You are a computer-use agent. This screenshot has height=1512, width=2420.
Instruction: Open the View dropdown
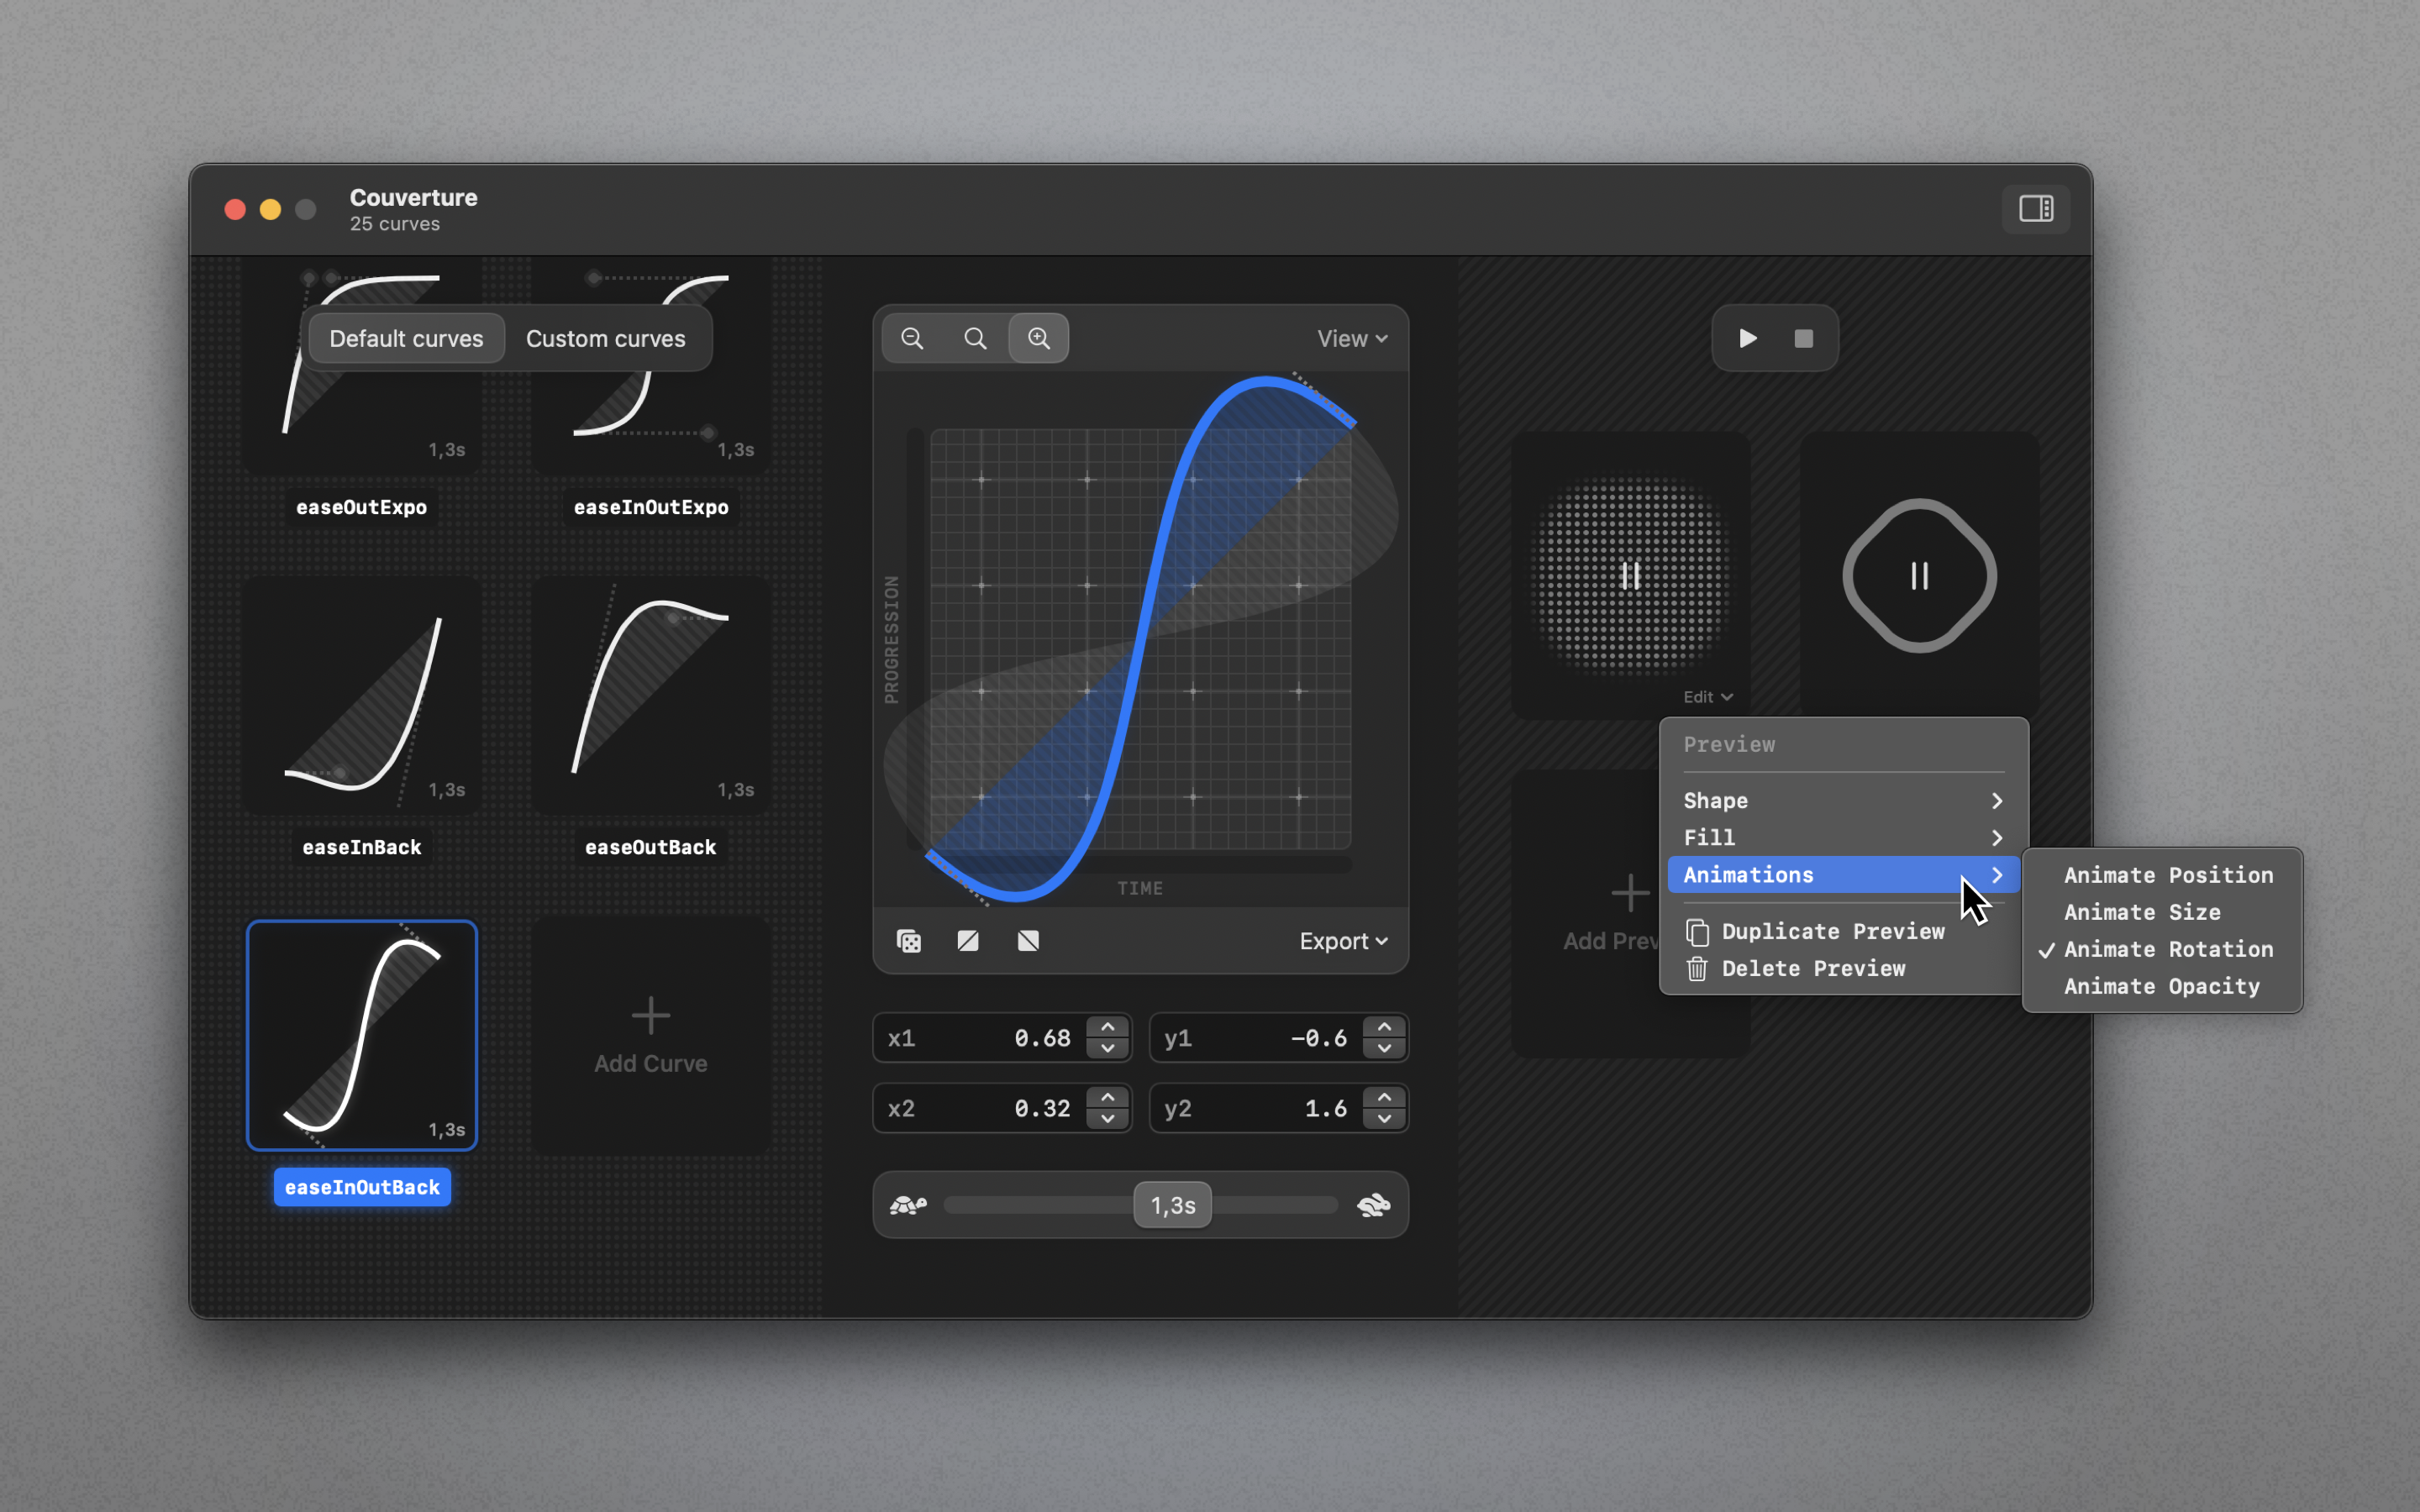1351,338
